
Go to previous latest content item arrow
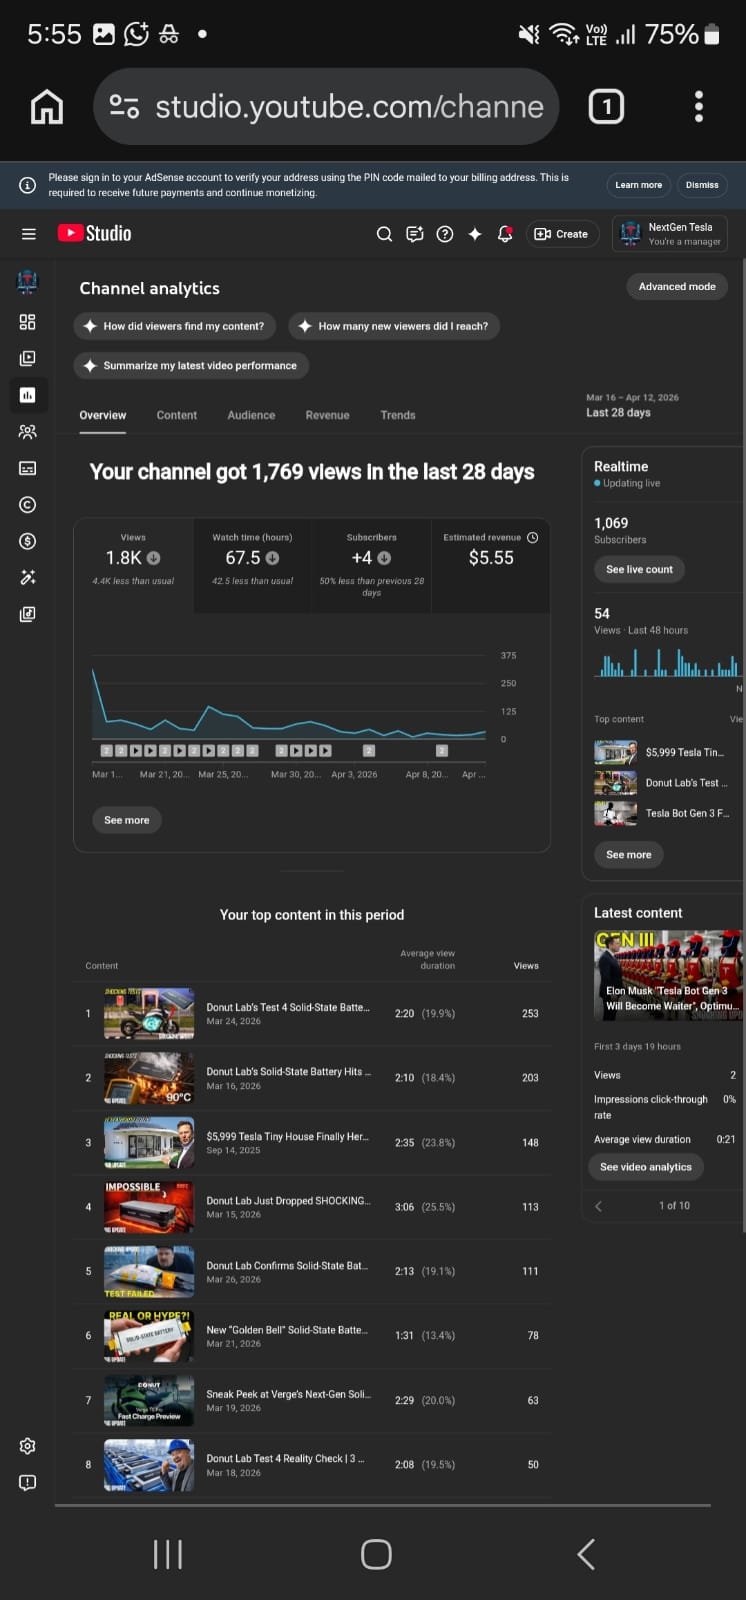pos(599,1206)
